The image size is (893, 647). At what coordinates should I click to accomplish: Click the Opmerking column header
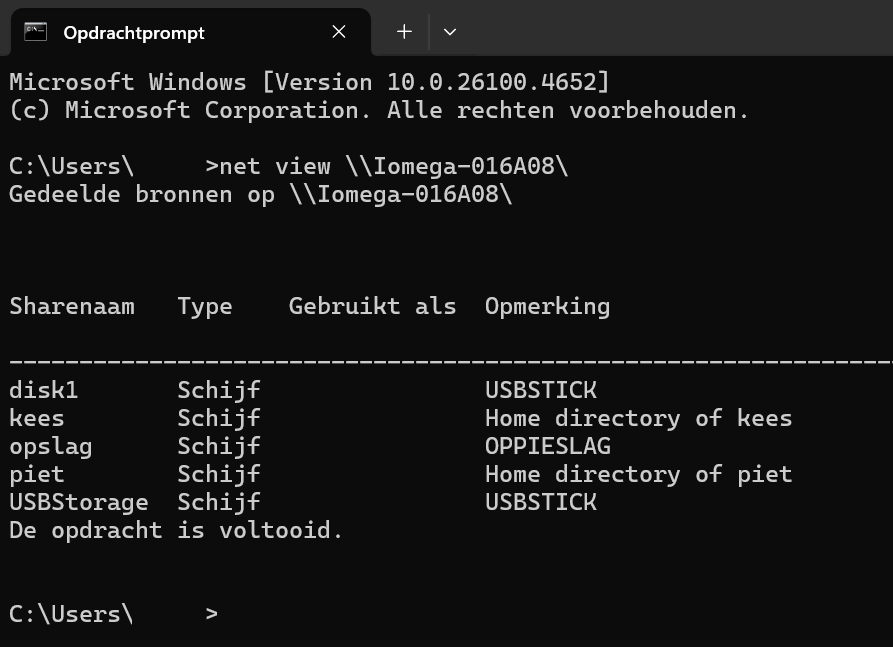[547, 307]
